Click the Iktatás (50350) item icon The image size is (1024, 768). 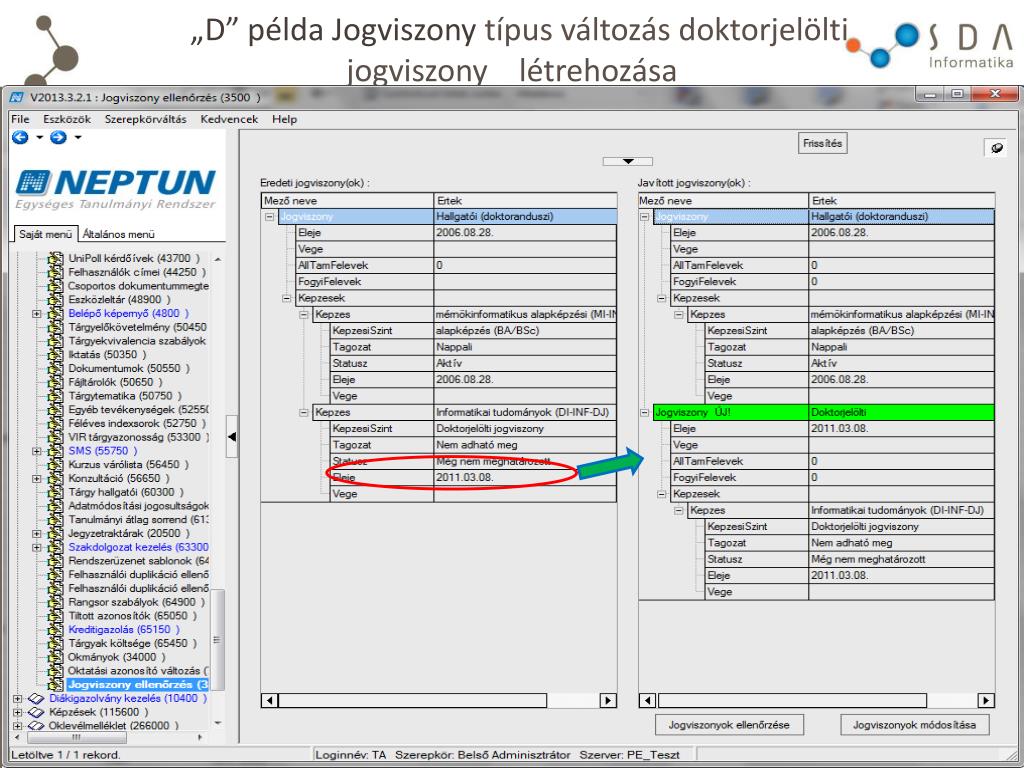[56, 355]
